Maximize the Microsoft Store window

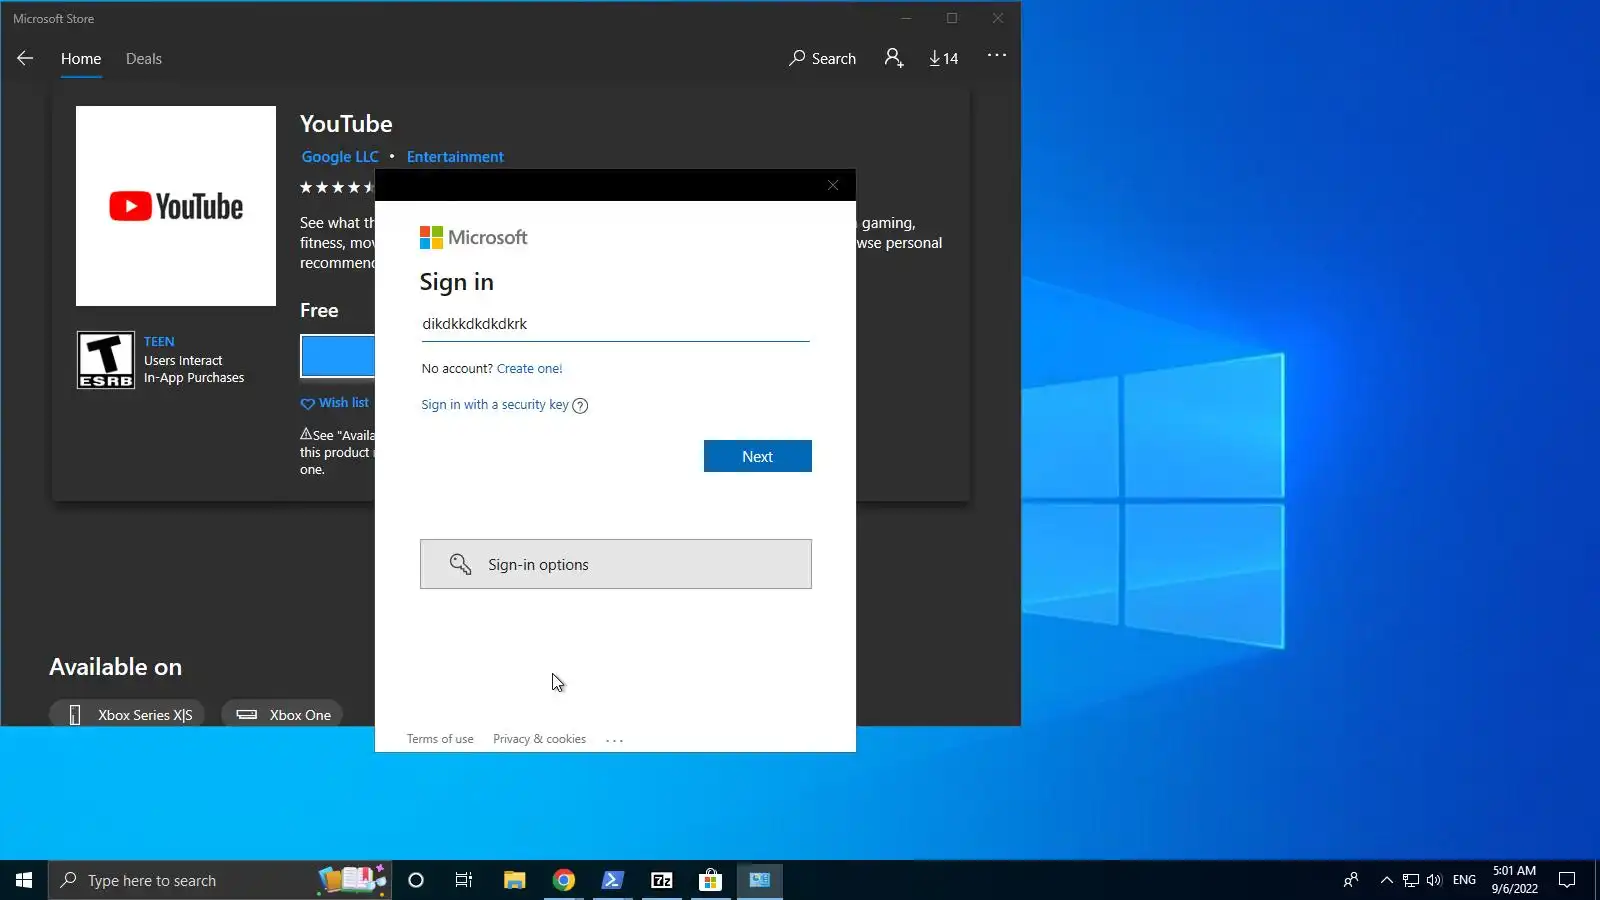[952, 18]
